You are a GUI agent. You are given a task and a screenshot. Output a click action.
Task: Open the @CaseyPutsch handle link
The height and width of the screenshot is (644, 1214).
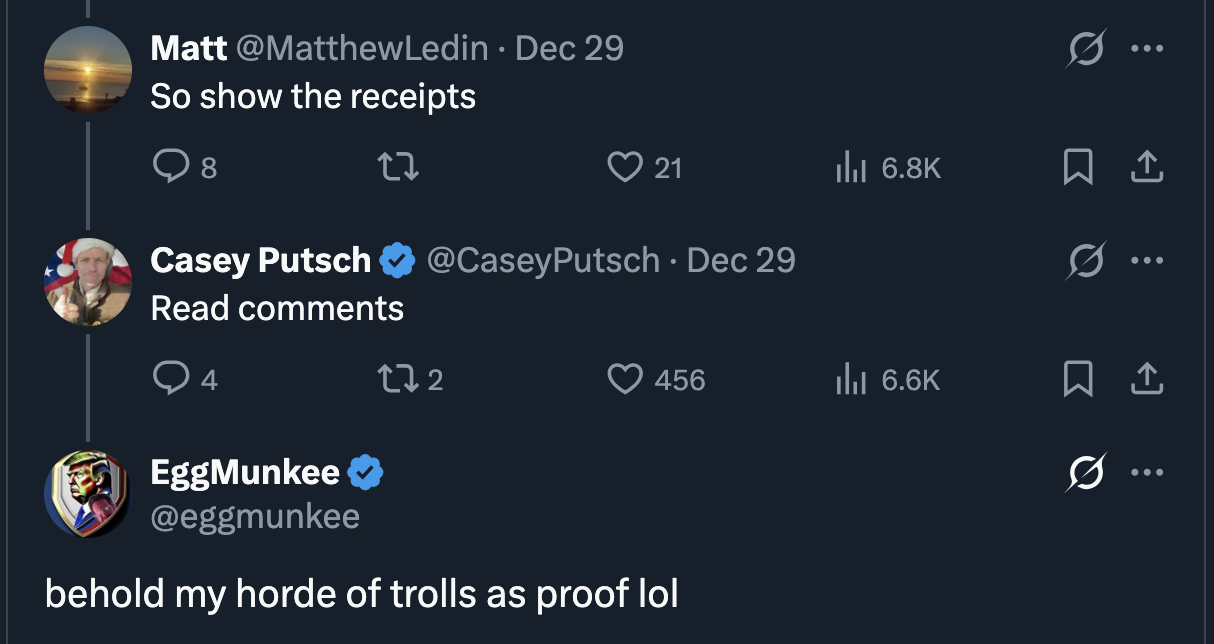click(x=543, y=260)
